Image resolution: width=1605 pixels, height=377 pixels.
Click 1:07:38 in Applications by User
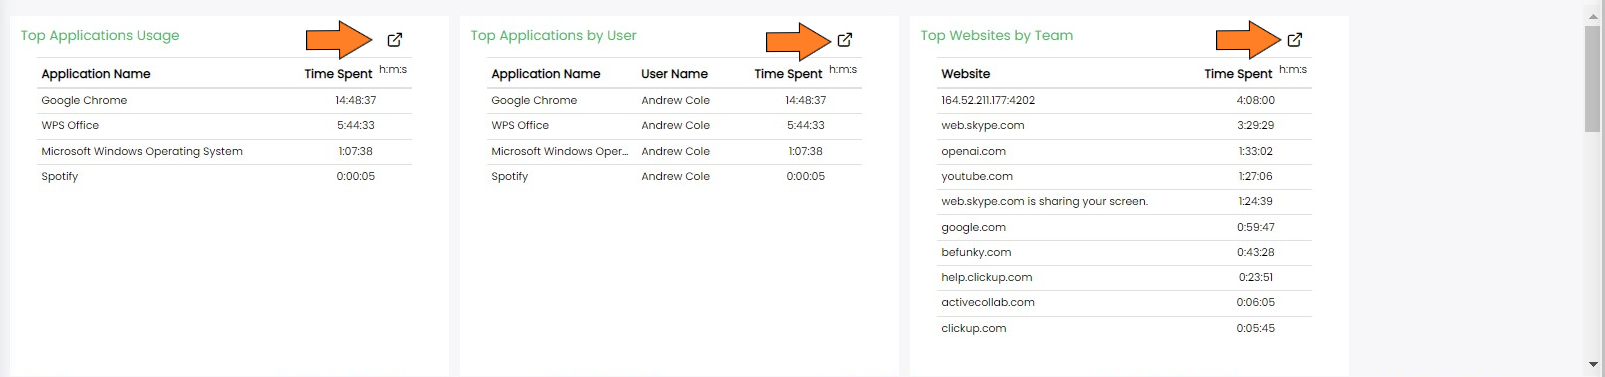(x=805, y=151)
